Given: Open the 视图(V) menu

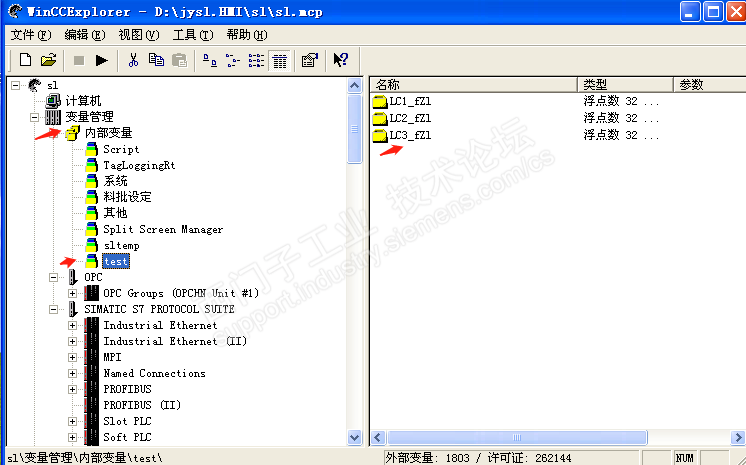Looking at the screenshot, I should click(139, 35).
